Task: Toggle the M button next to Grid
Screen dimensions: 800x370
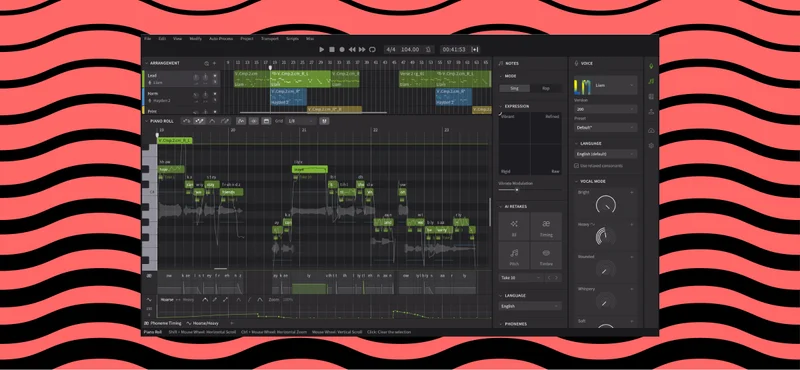Action: coord(324,121)
